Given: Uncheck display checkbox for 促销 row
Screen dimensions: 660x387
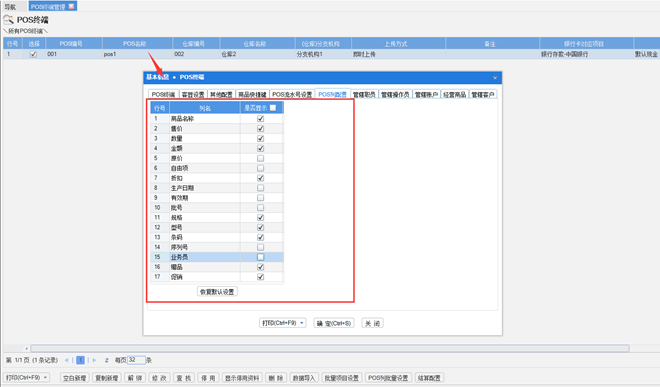Looking at the screenshot, I should tap(261, 277).
